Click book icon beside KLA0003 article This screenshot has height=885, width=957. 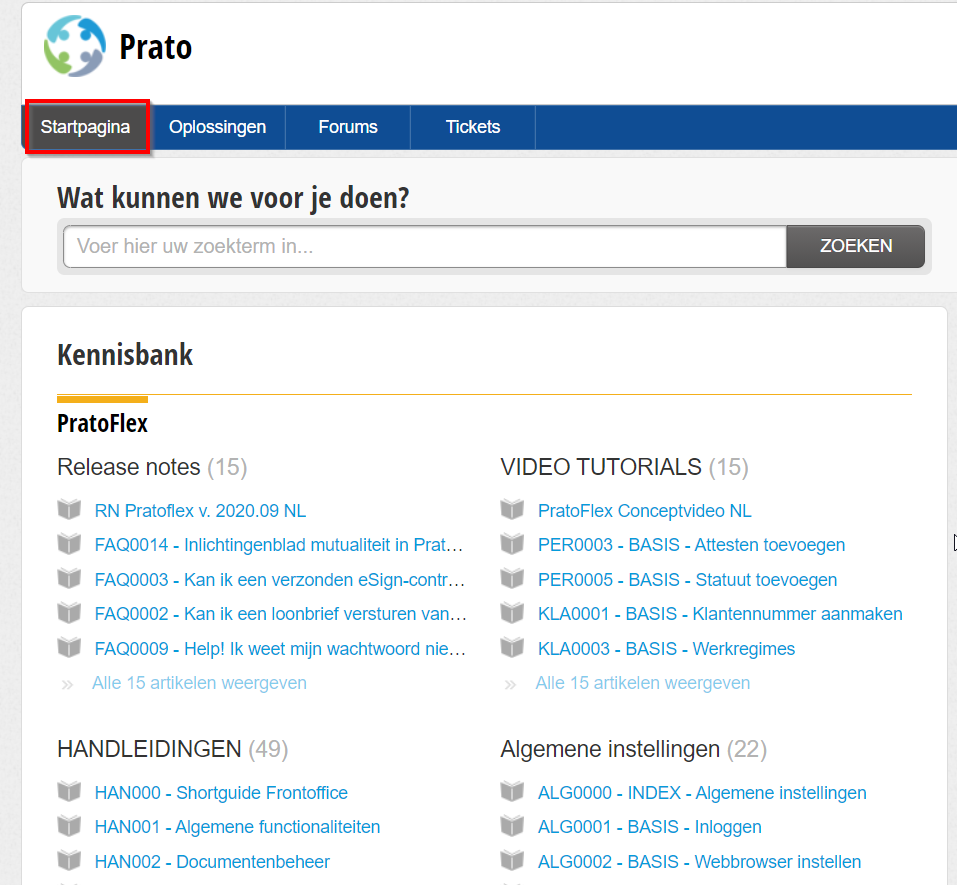[513, 647]
